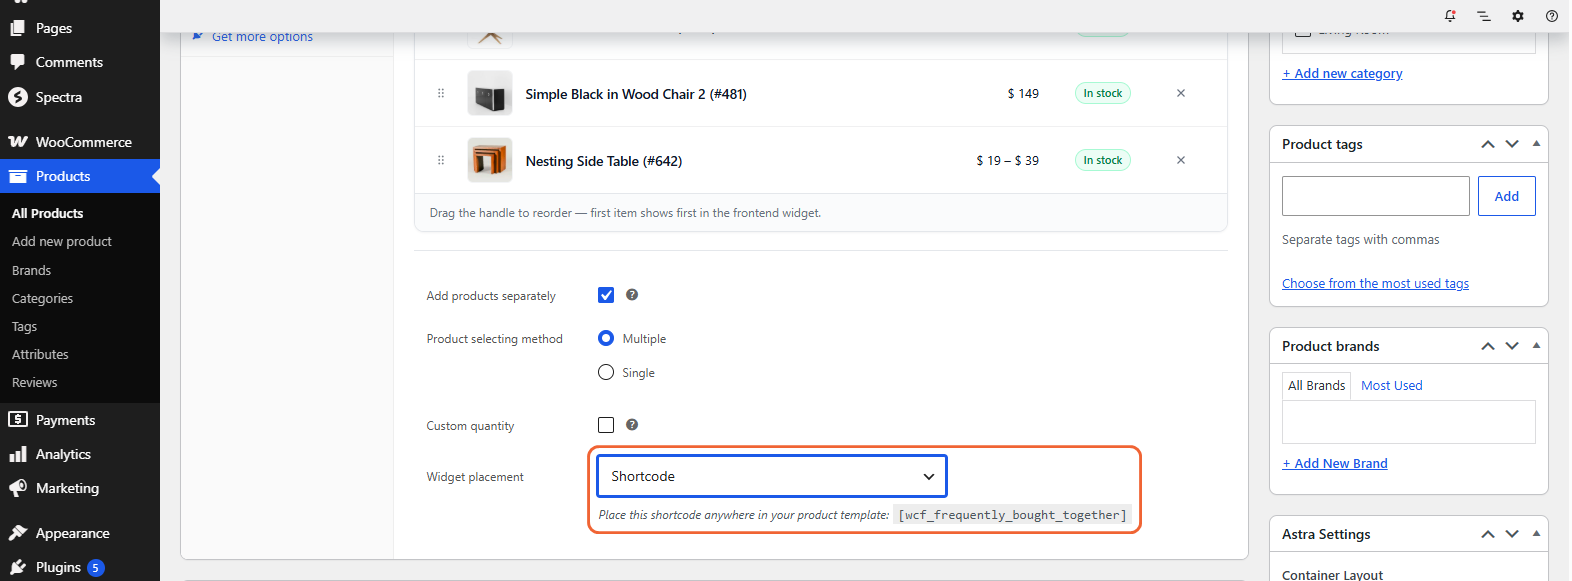Collapse Astra Settings panel
The width and height of the screenshot is (1572, 581).
tap(1536, 534)
